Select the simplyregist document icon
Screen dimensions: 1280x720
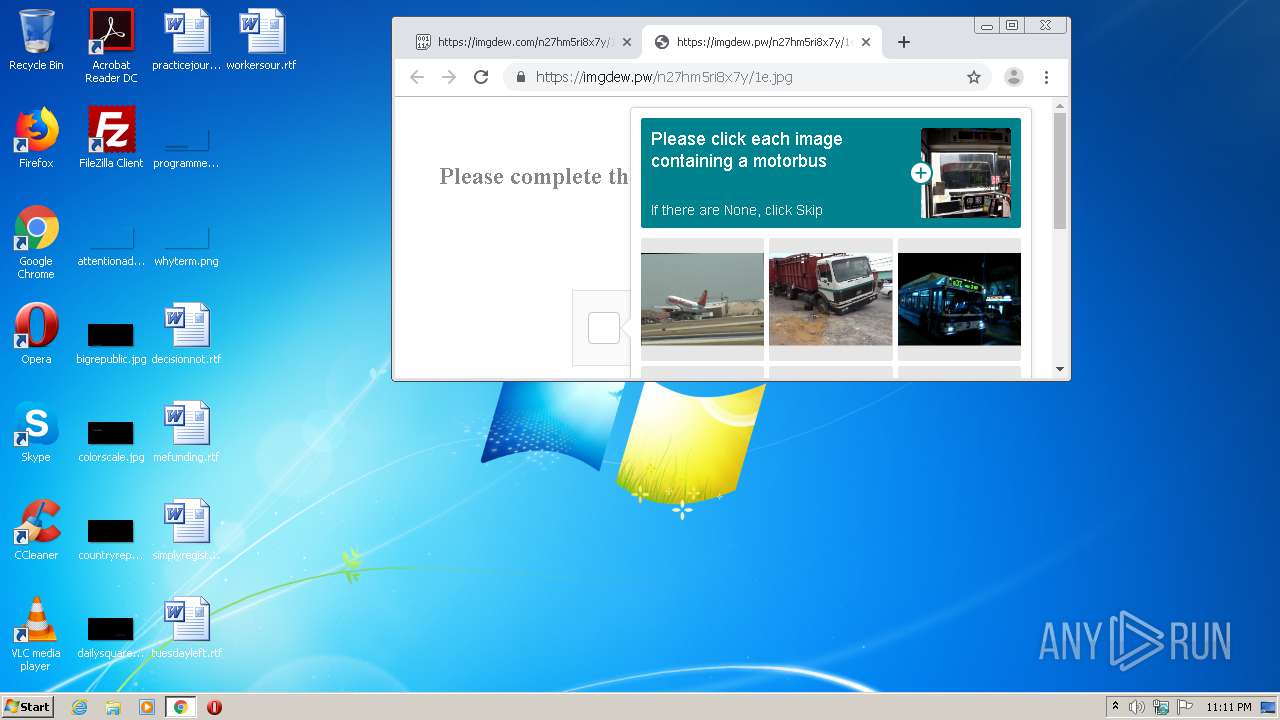point(186,530)
